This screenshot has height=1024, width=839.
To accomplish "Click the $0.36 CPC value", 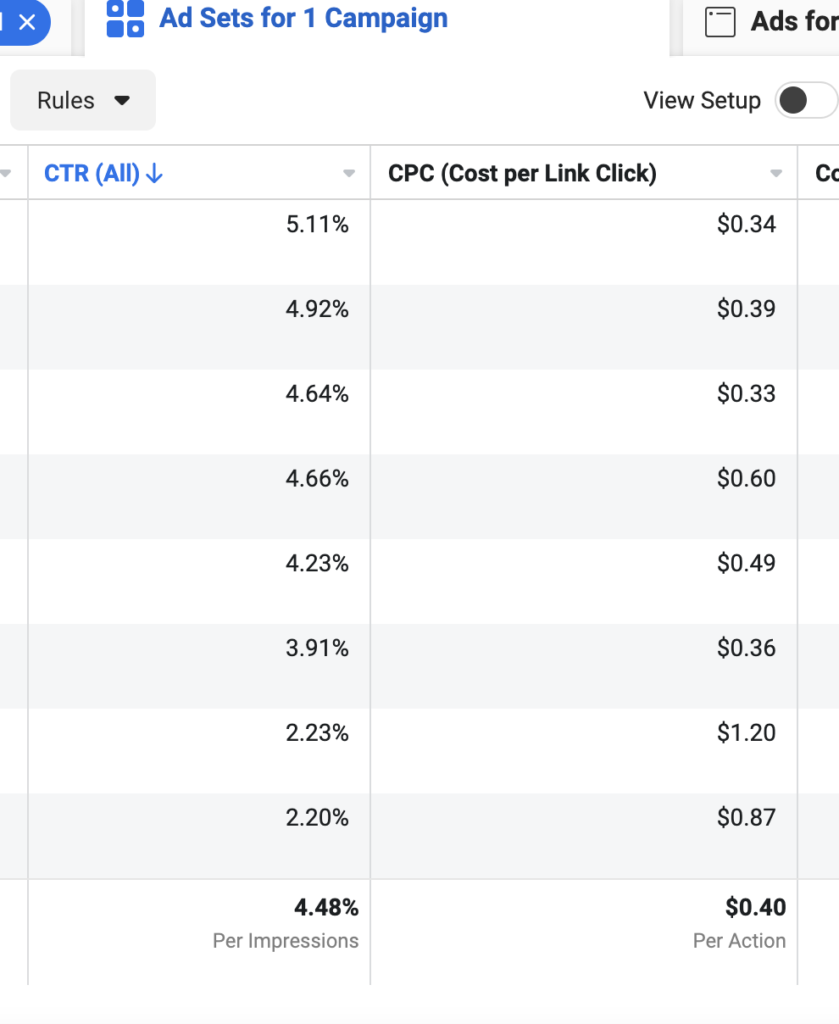I will [746, 648].
